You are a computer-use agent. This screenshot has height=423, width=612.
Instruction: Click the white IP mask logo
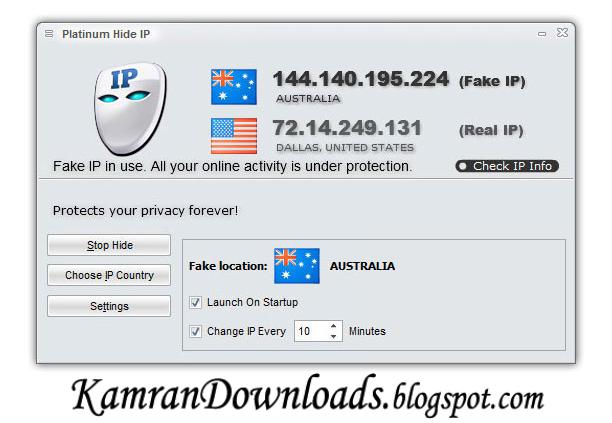130,109
